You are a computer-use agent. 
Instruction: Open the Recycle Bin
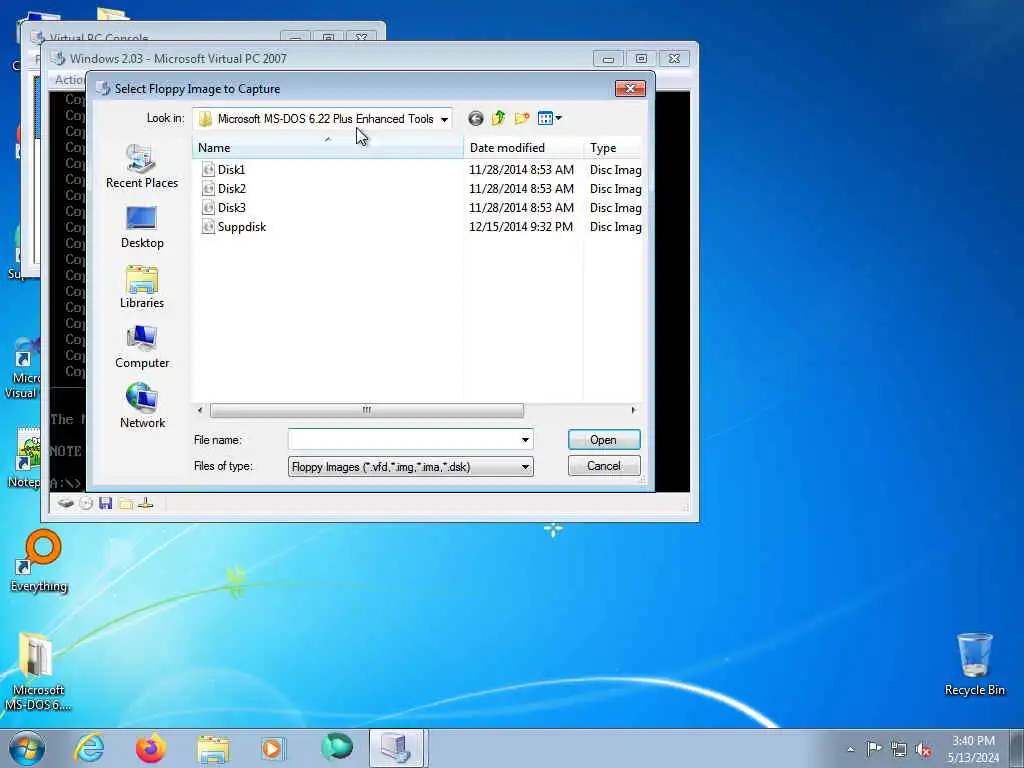pos(974,664)
